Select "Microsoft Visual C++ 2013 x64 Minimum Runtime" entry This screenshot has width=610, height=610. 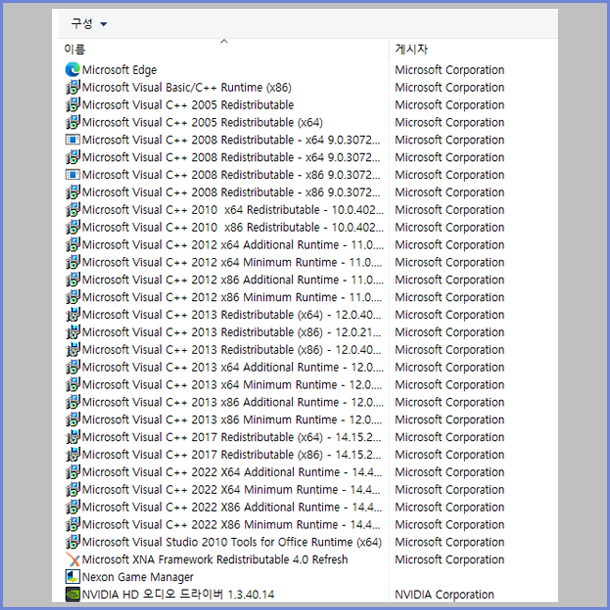(232, 384)
